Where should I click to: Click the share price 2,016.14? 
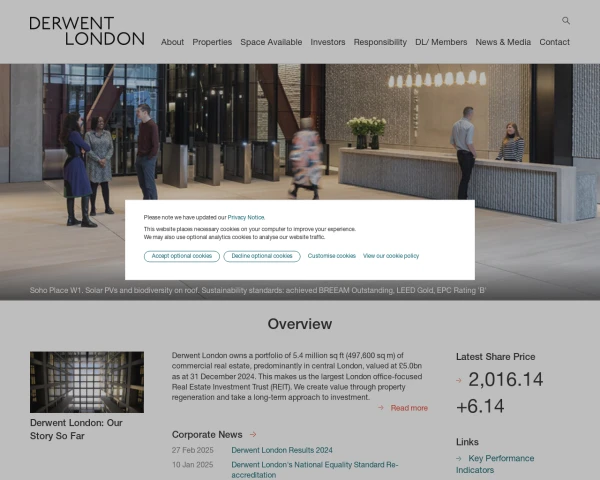(x=505, y=379)
